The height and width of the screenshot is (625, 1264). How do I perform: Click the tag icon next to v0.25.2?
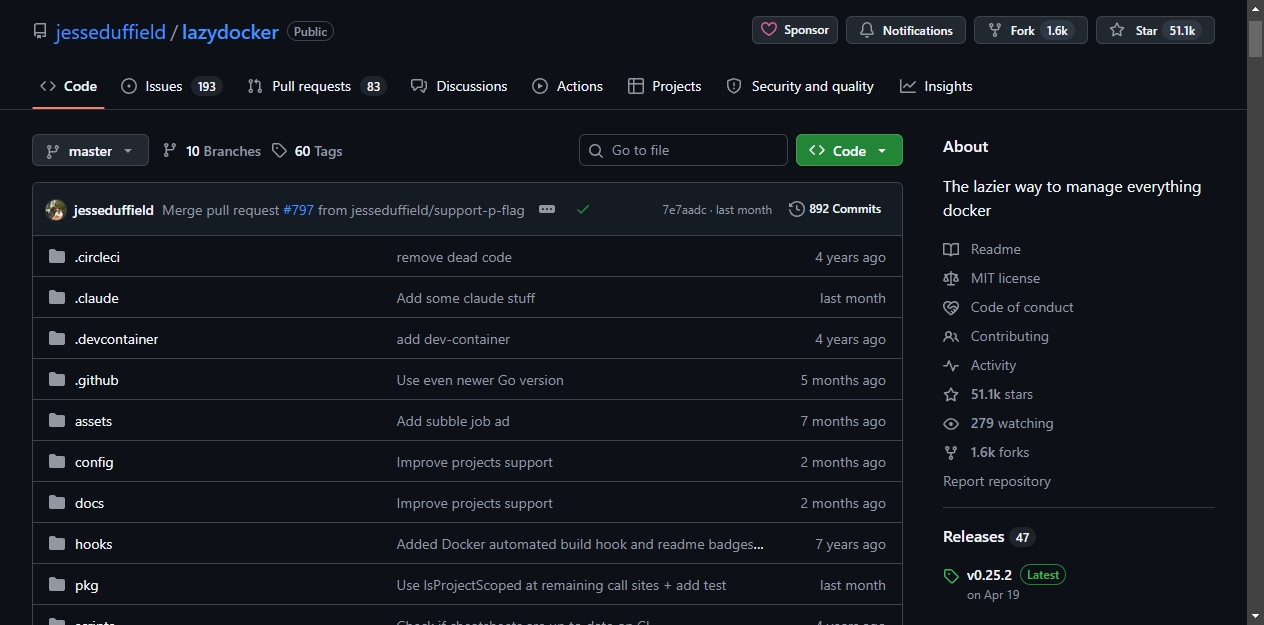pyautogui.click(x=951, y=576)
